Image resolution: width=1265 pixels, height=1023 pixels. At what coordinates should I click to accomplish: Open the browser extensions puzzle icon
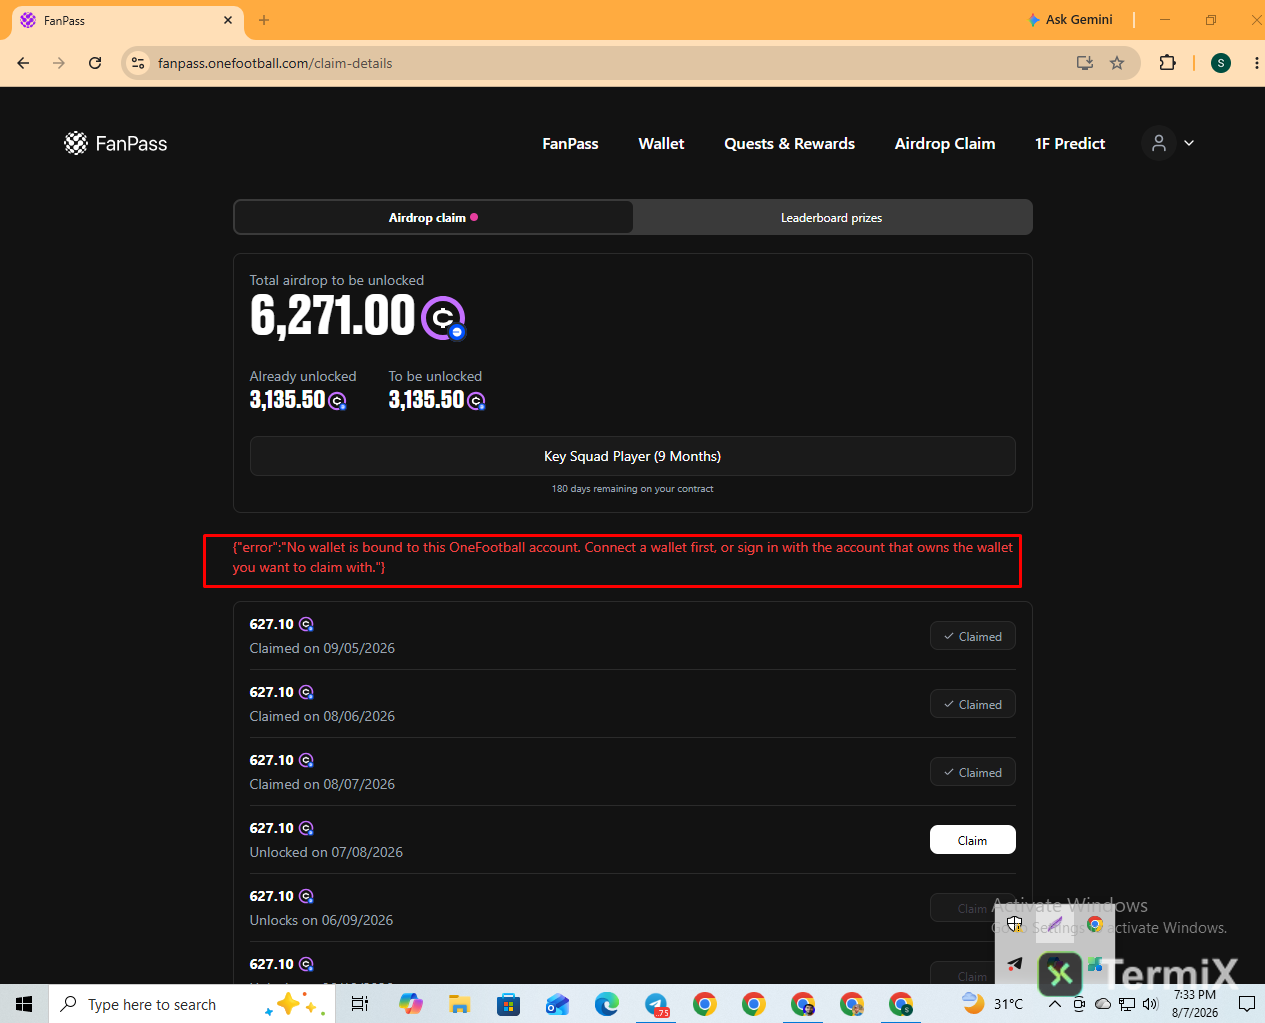tap(1167, 63)
